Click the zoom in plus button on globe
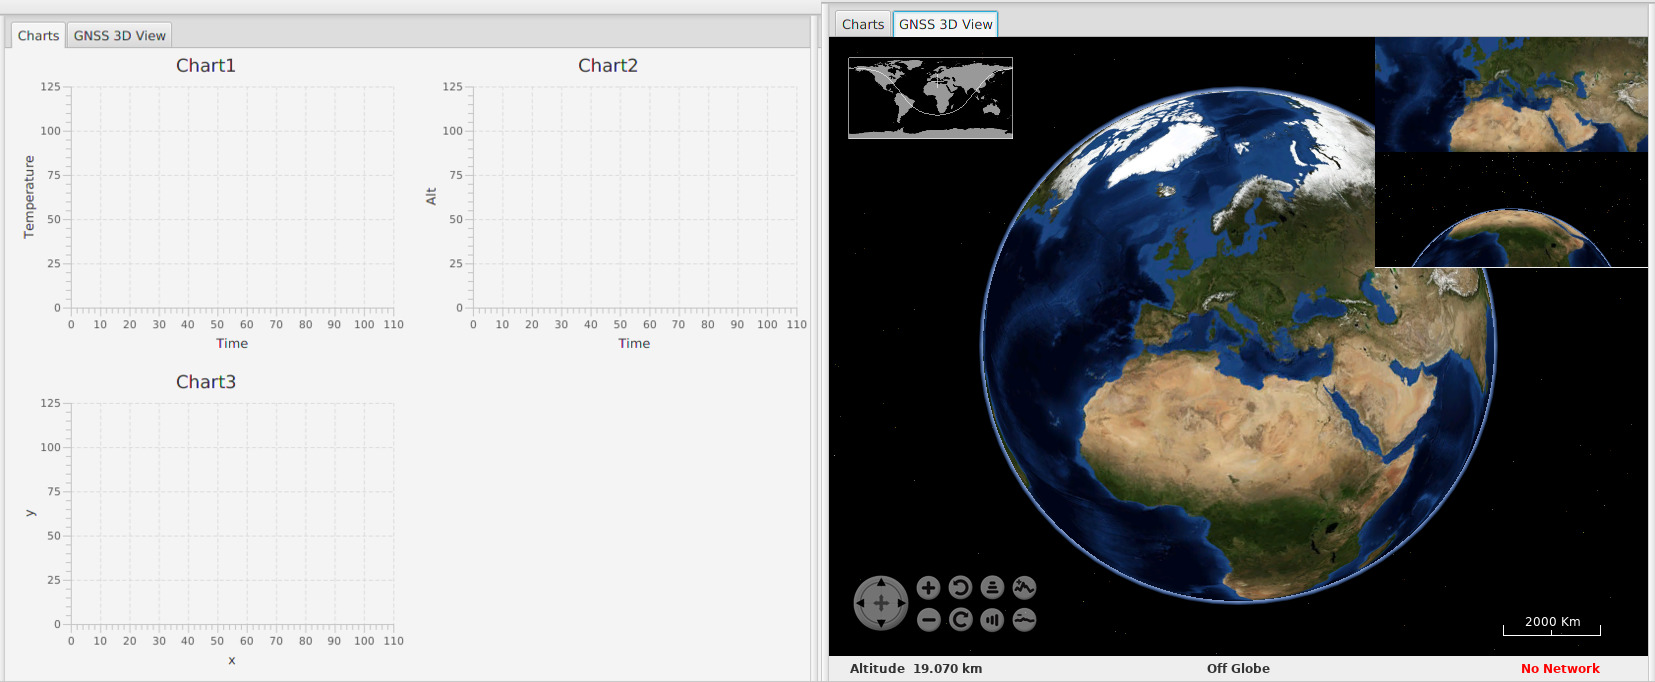Viewport: 1655px width, 682px height. (x=928, y=588)
